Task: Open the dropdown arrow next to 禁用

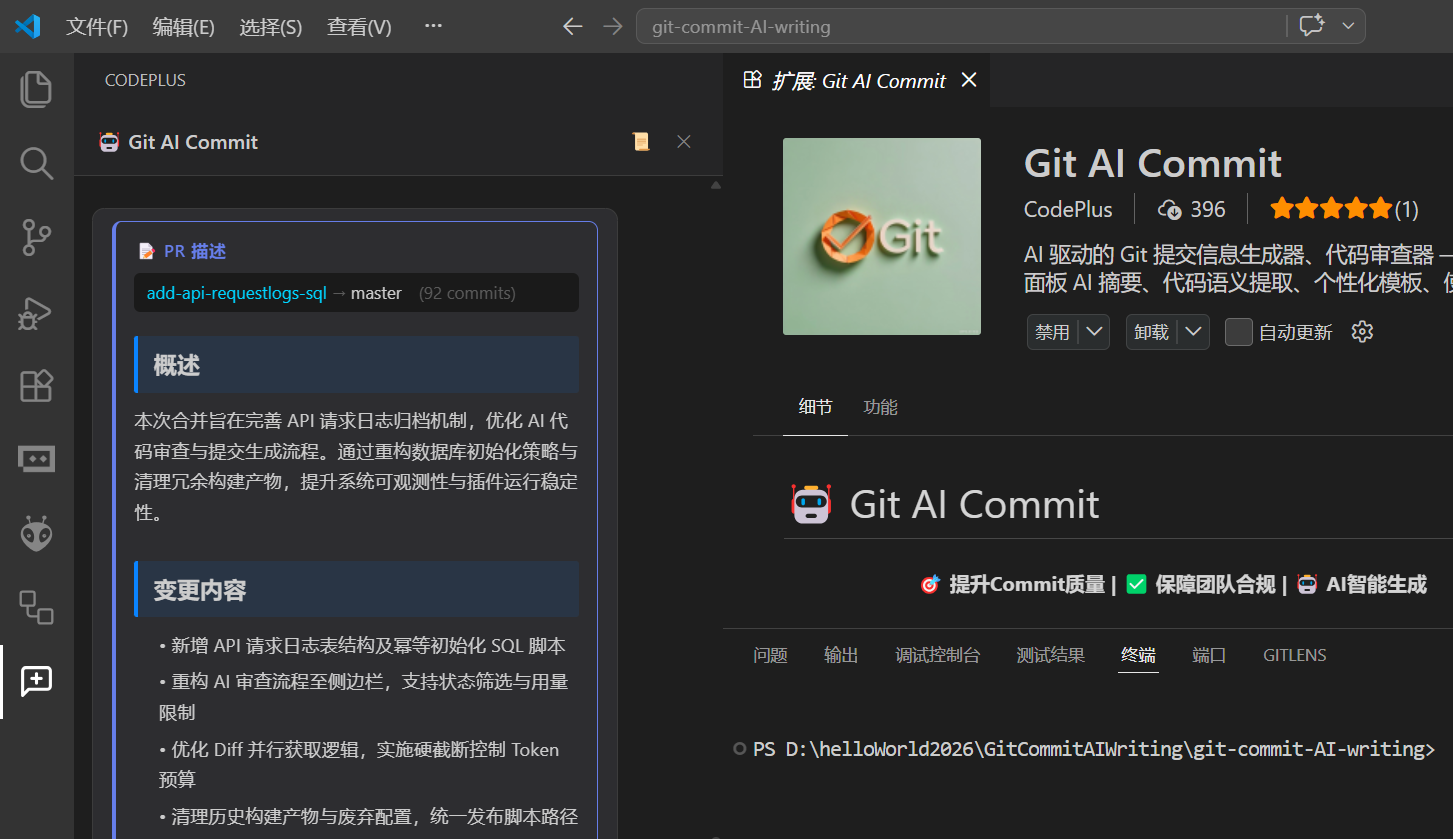Action: pos(1095,332)
